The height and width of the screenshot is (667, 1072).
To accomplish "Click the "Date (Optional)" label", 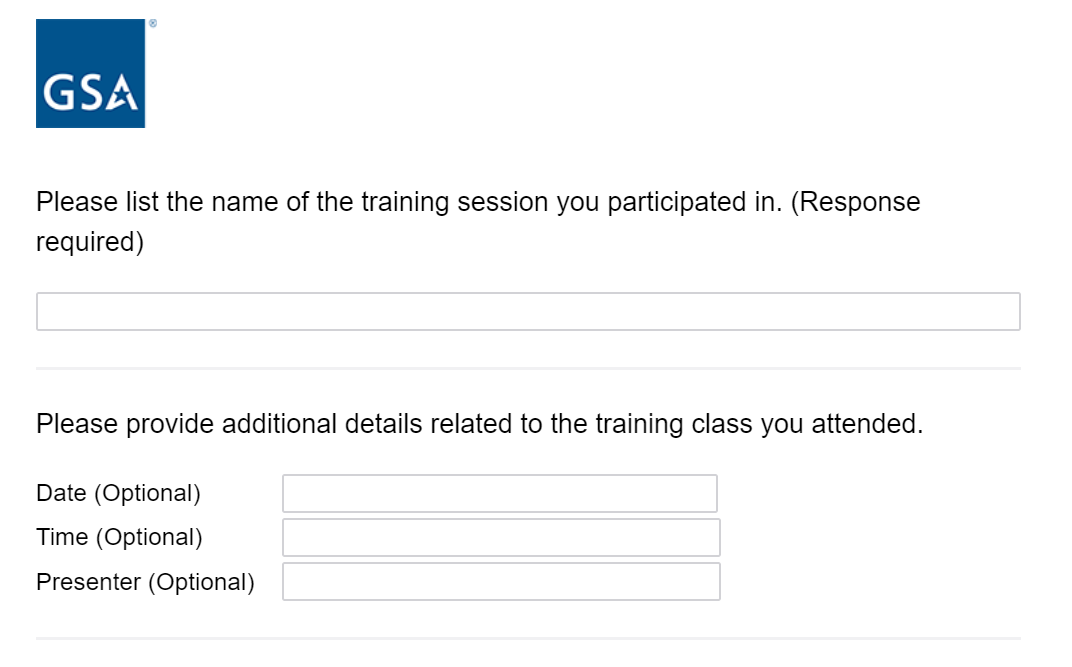I will (118, 493).
